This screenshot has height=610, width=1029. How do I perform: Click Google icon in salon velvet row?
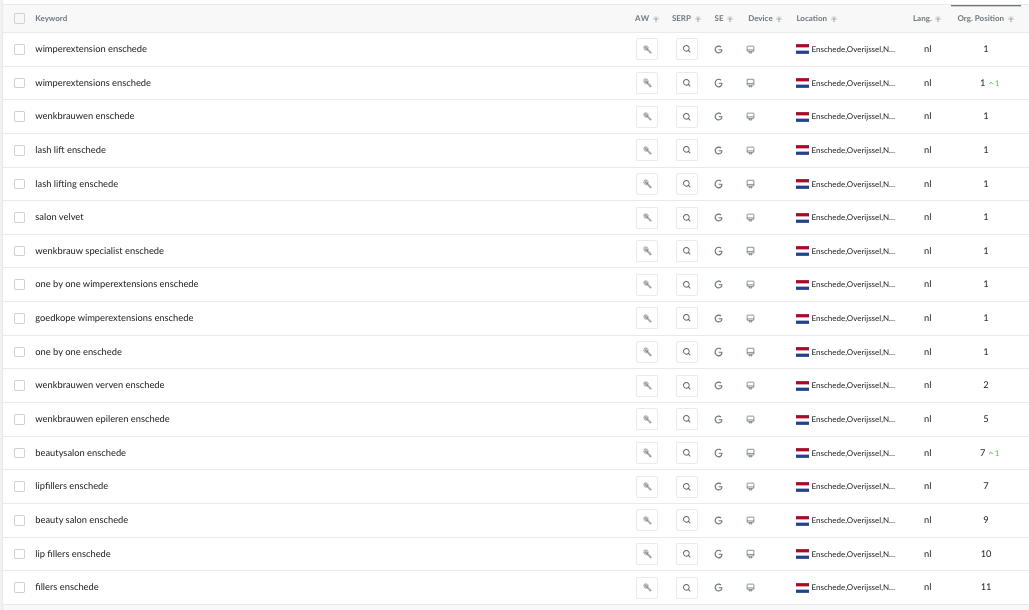click(x=719, y=218)
